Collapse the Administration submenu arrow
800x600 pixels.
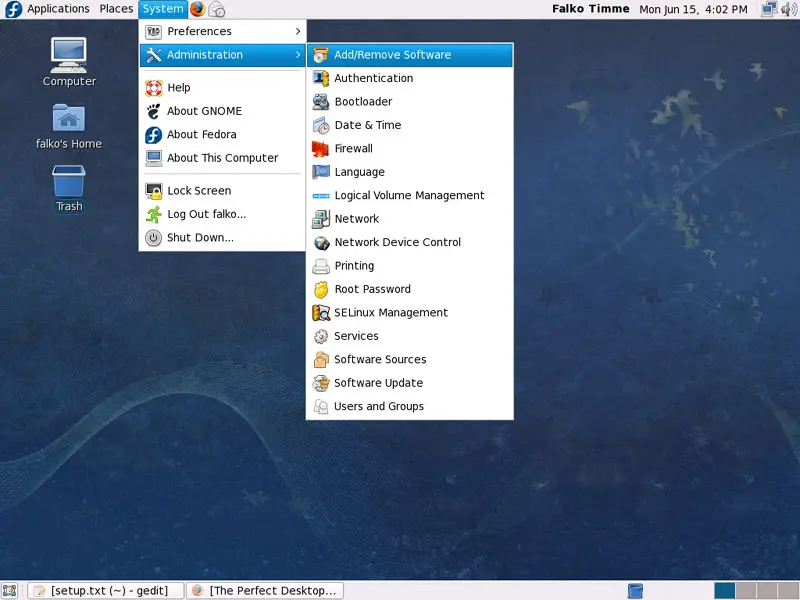click(x=298, y=55)
